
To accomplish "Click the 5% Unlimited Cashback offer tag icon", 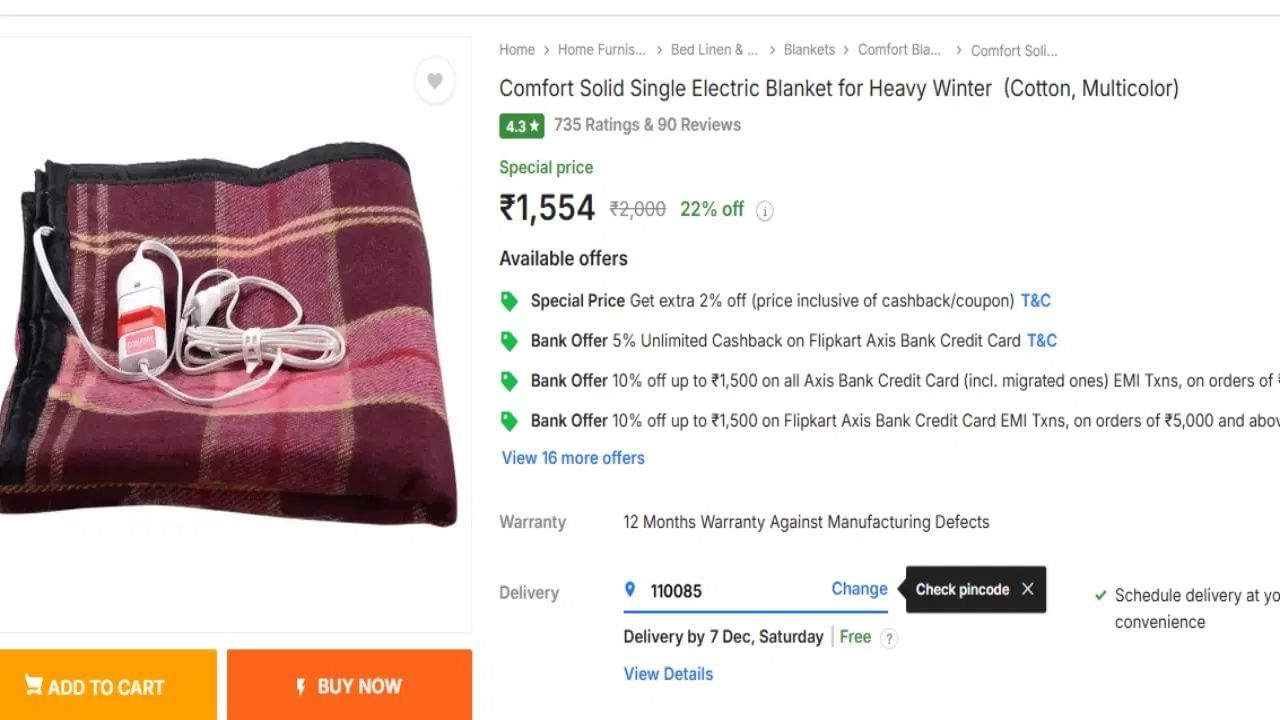I will click(509, 341).
